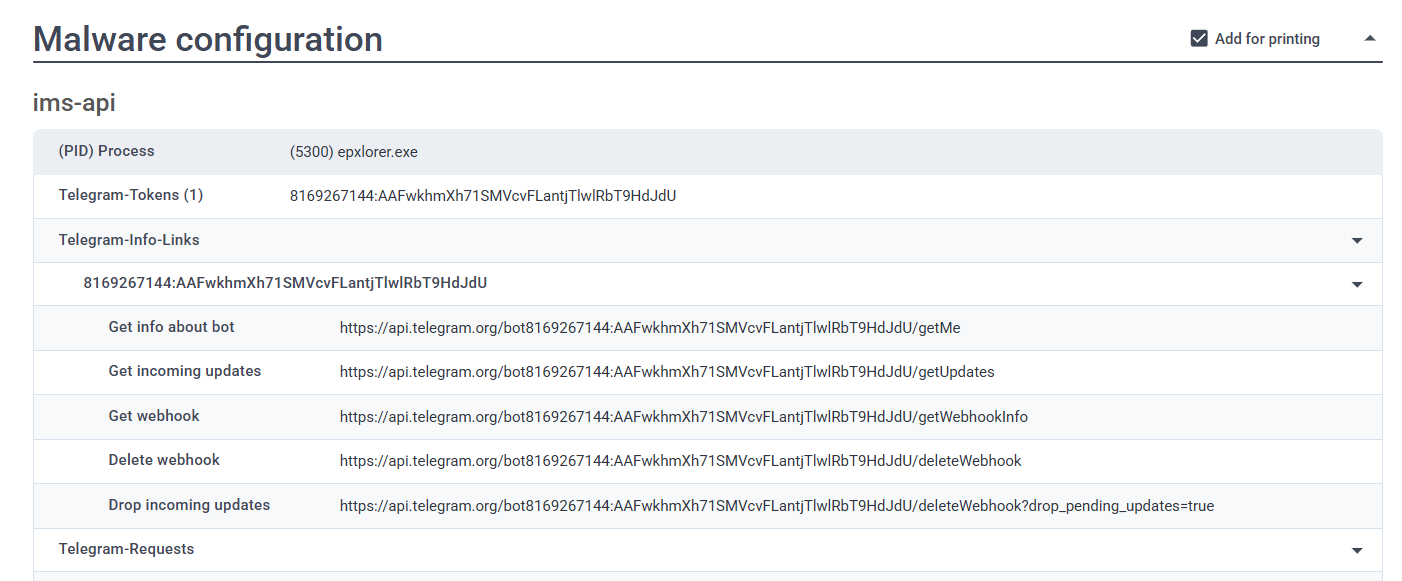Click the Add for printing label text

click(1267, 39)
